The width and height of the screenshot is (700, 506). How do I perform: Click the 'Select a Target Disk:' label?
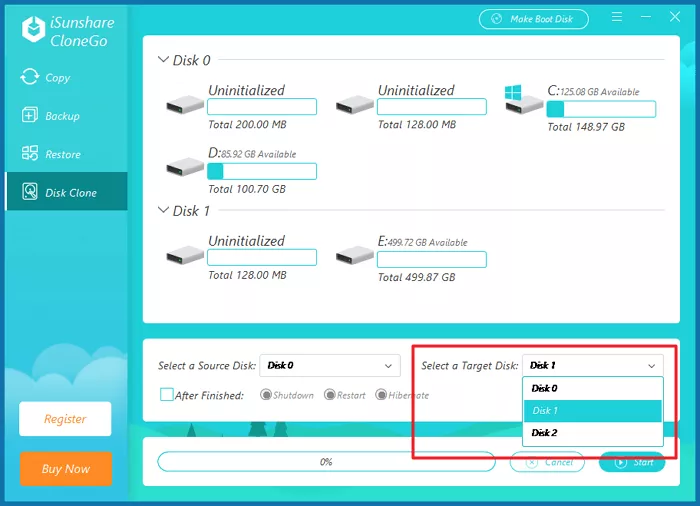(x=470, y=366)
